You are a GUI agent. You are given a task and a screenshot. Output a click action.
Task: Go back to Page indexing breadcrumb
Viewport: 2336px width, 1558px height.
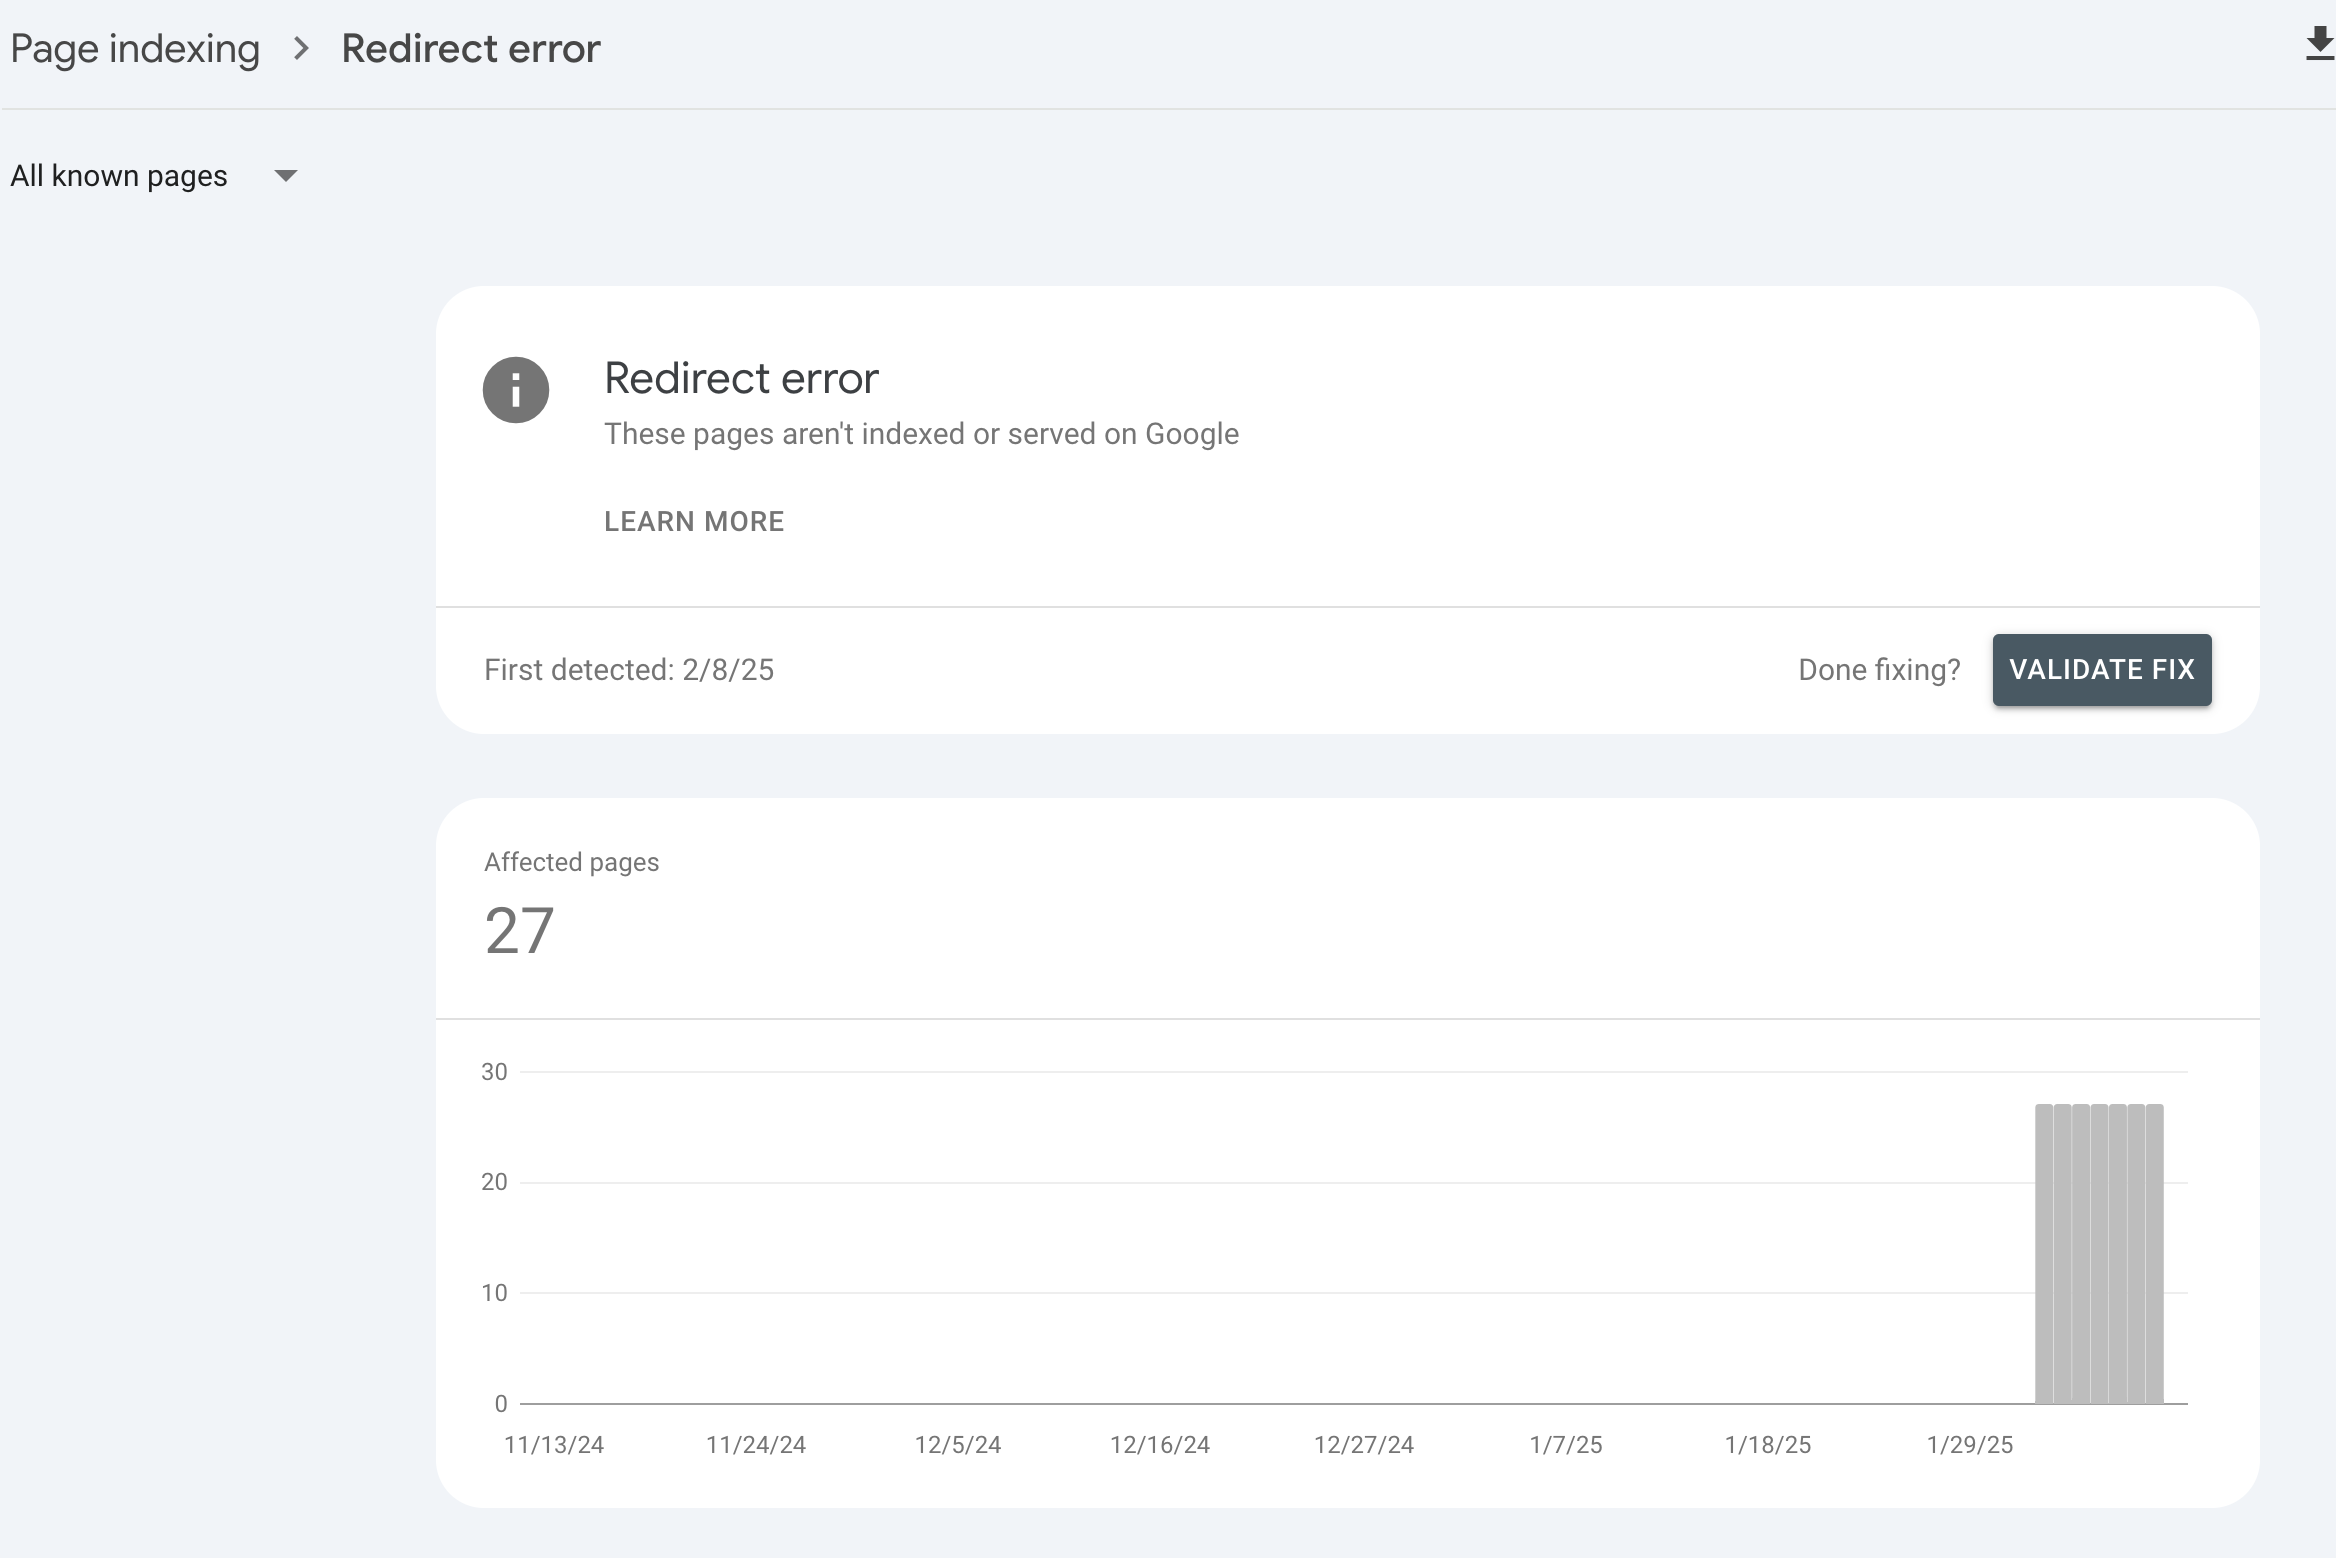point(135,48)
